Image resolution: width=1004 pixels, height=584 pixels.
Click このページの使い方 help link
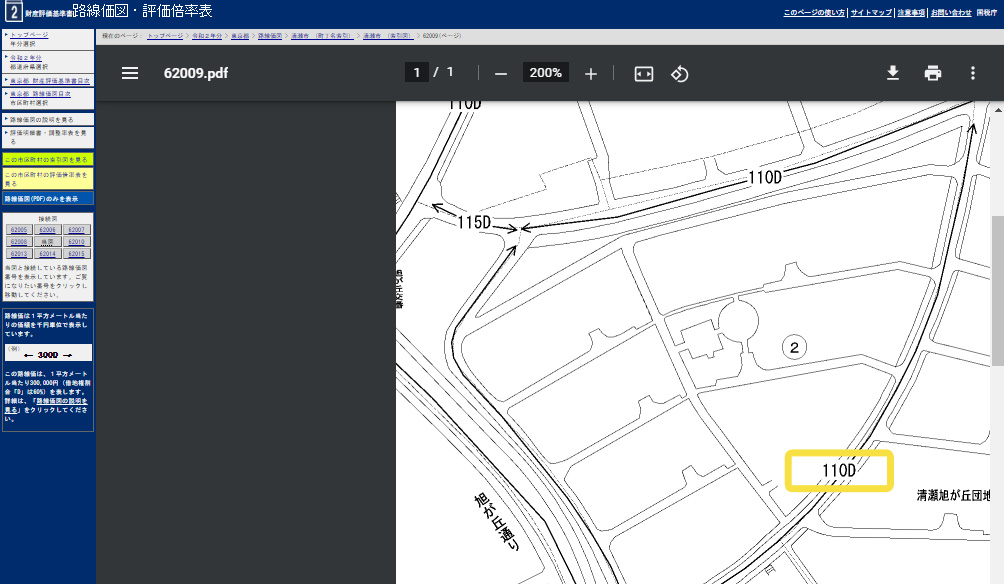(814, 12)
